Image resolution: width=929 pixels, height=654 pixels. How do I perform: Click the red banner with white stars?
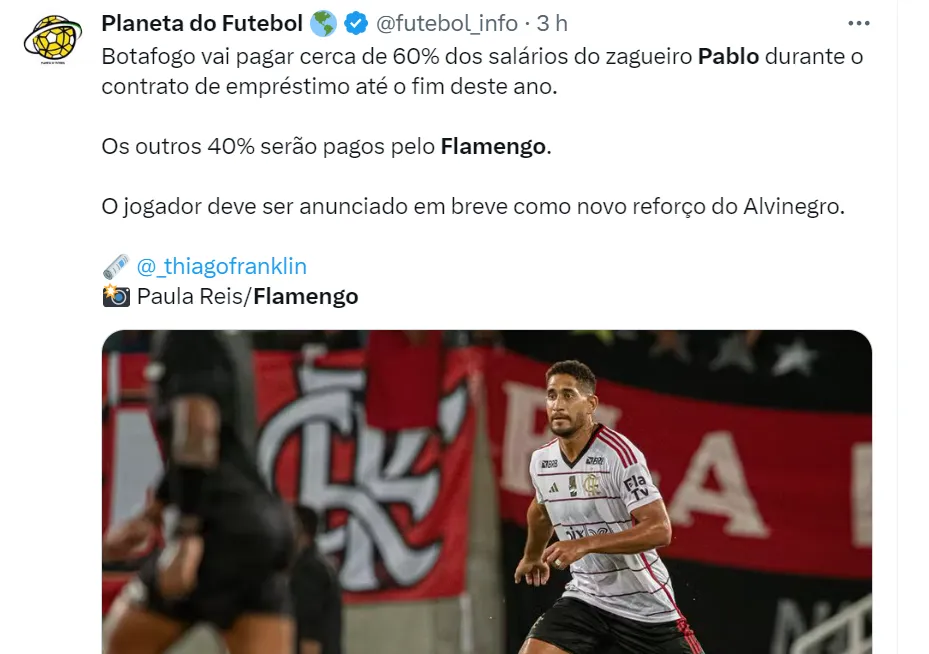tap(681, 462)
